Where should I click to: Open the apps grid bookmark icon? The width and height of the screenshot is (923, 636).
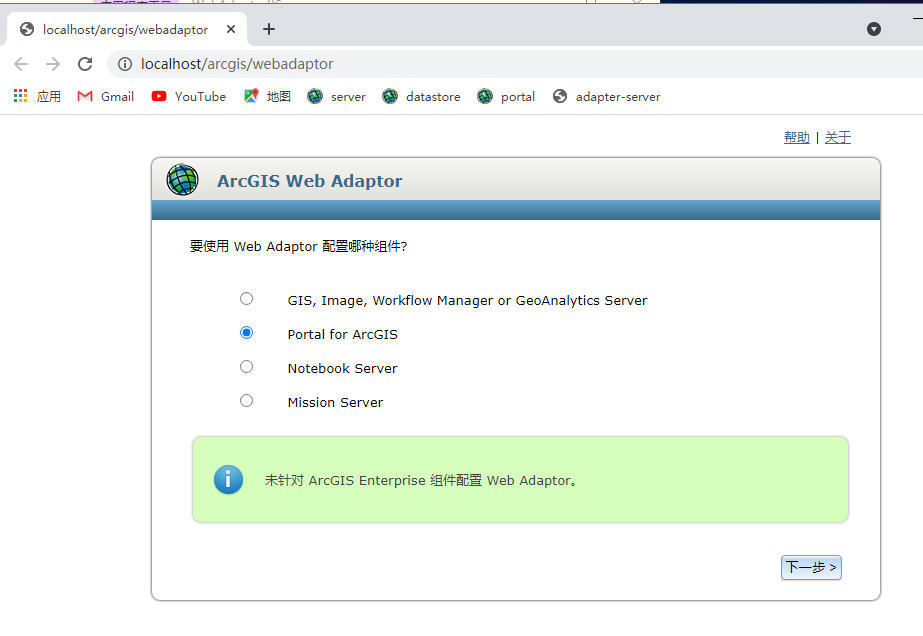[21, 96]
